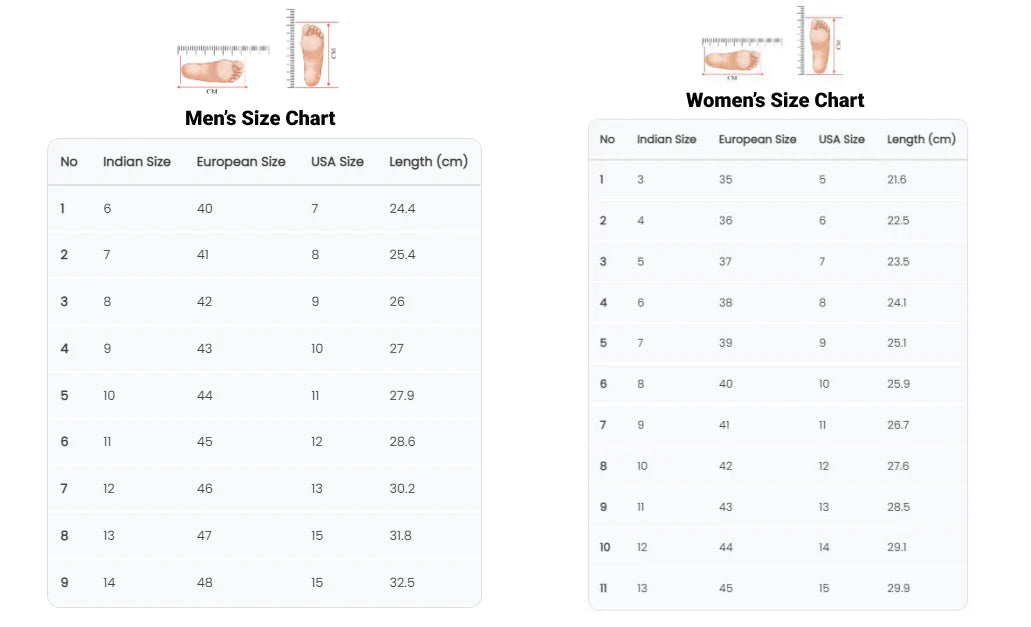
Task: Select women's length value 21.6
Action: pyautogui.click(x=897, y=179)
